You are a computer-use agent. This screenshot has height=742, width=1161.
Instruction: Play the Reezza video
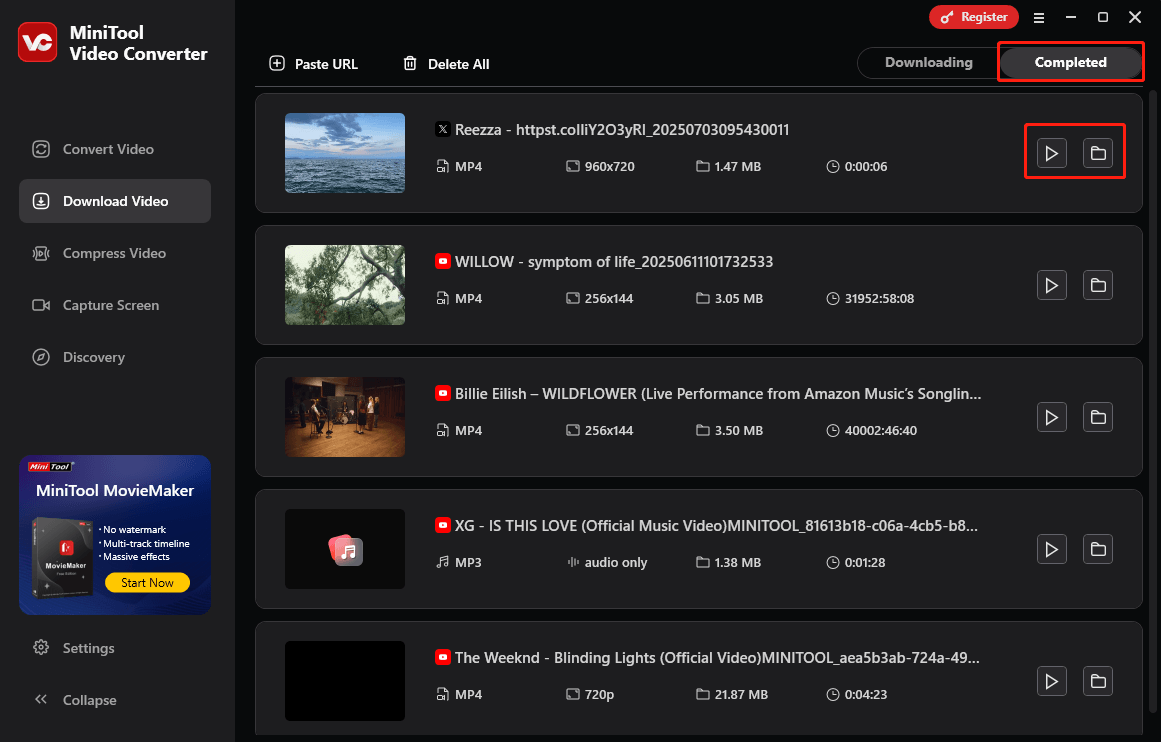[1051, 153]
